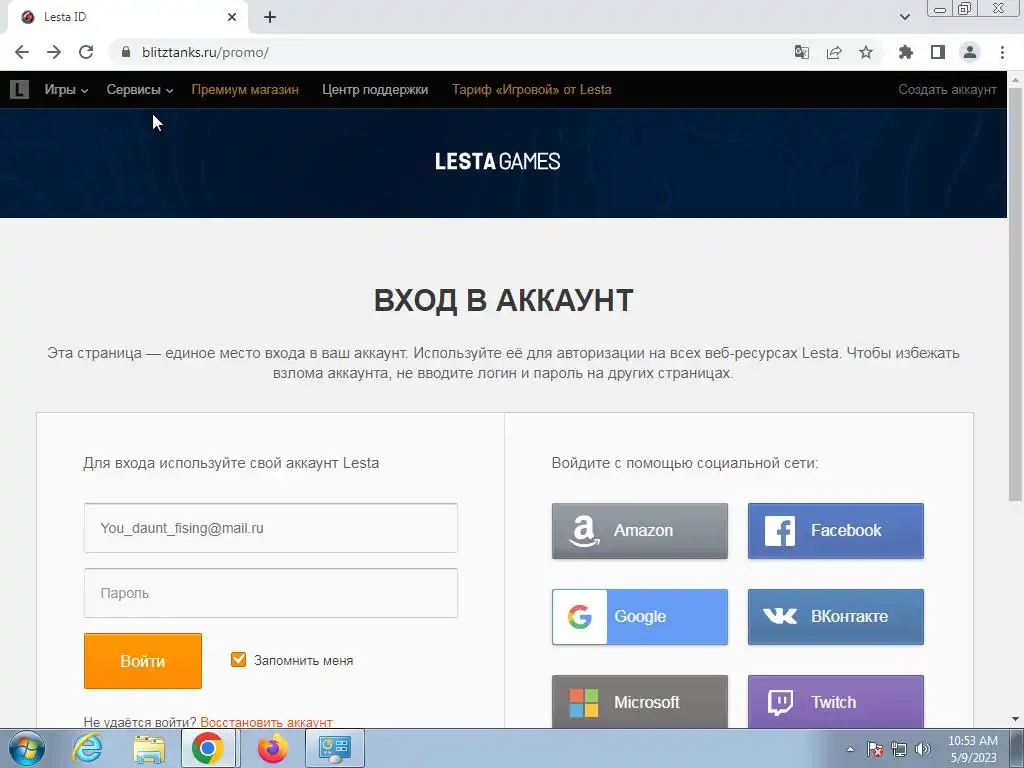Image resolution: width=1024 pixels, height=768 pixels.
Task: Toggle Запомнить меня checkbox
Action: click(238, 660)
